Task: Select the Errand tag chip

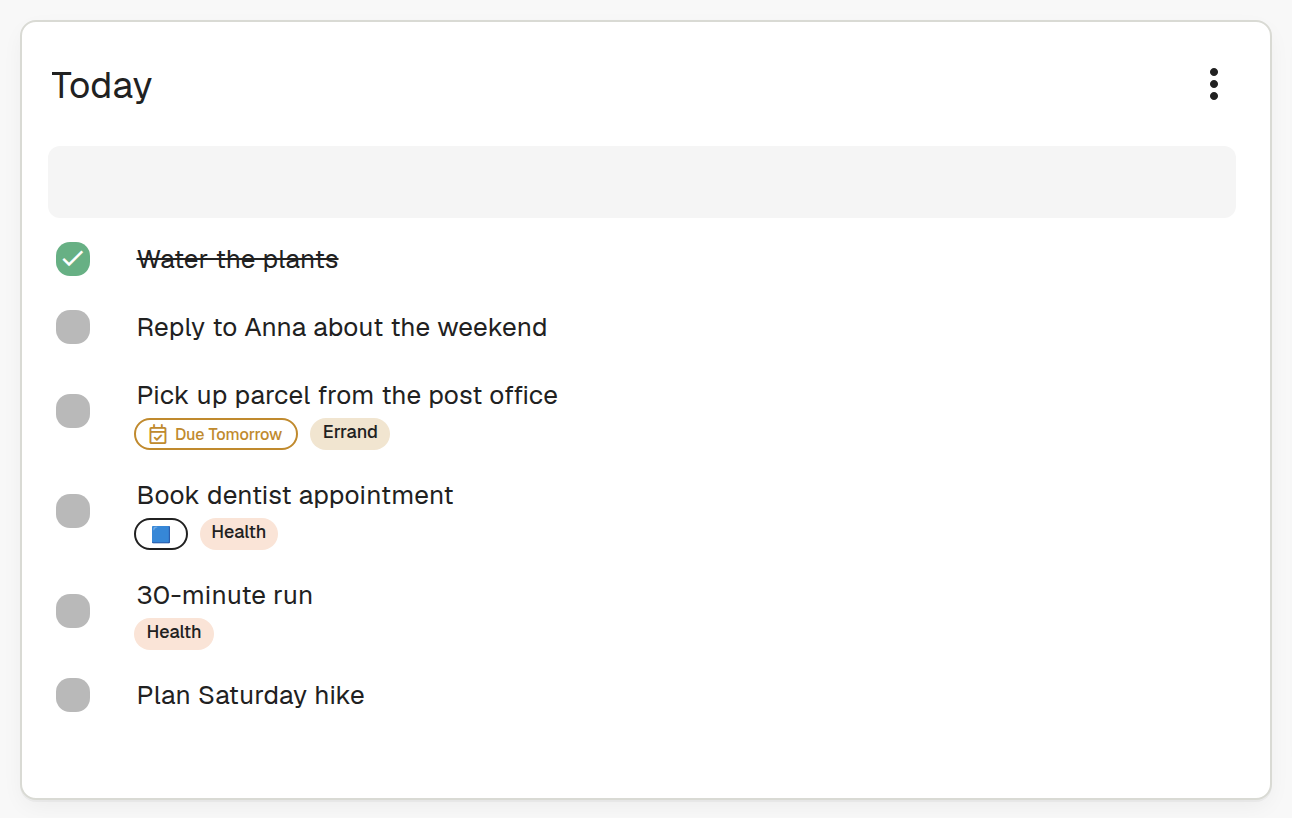Action: tap(350, 433)
